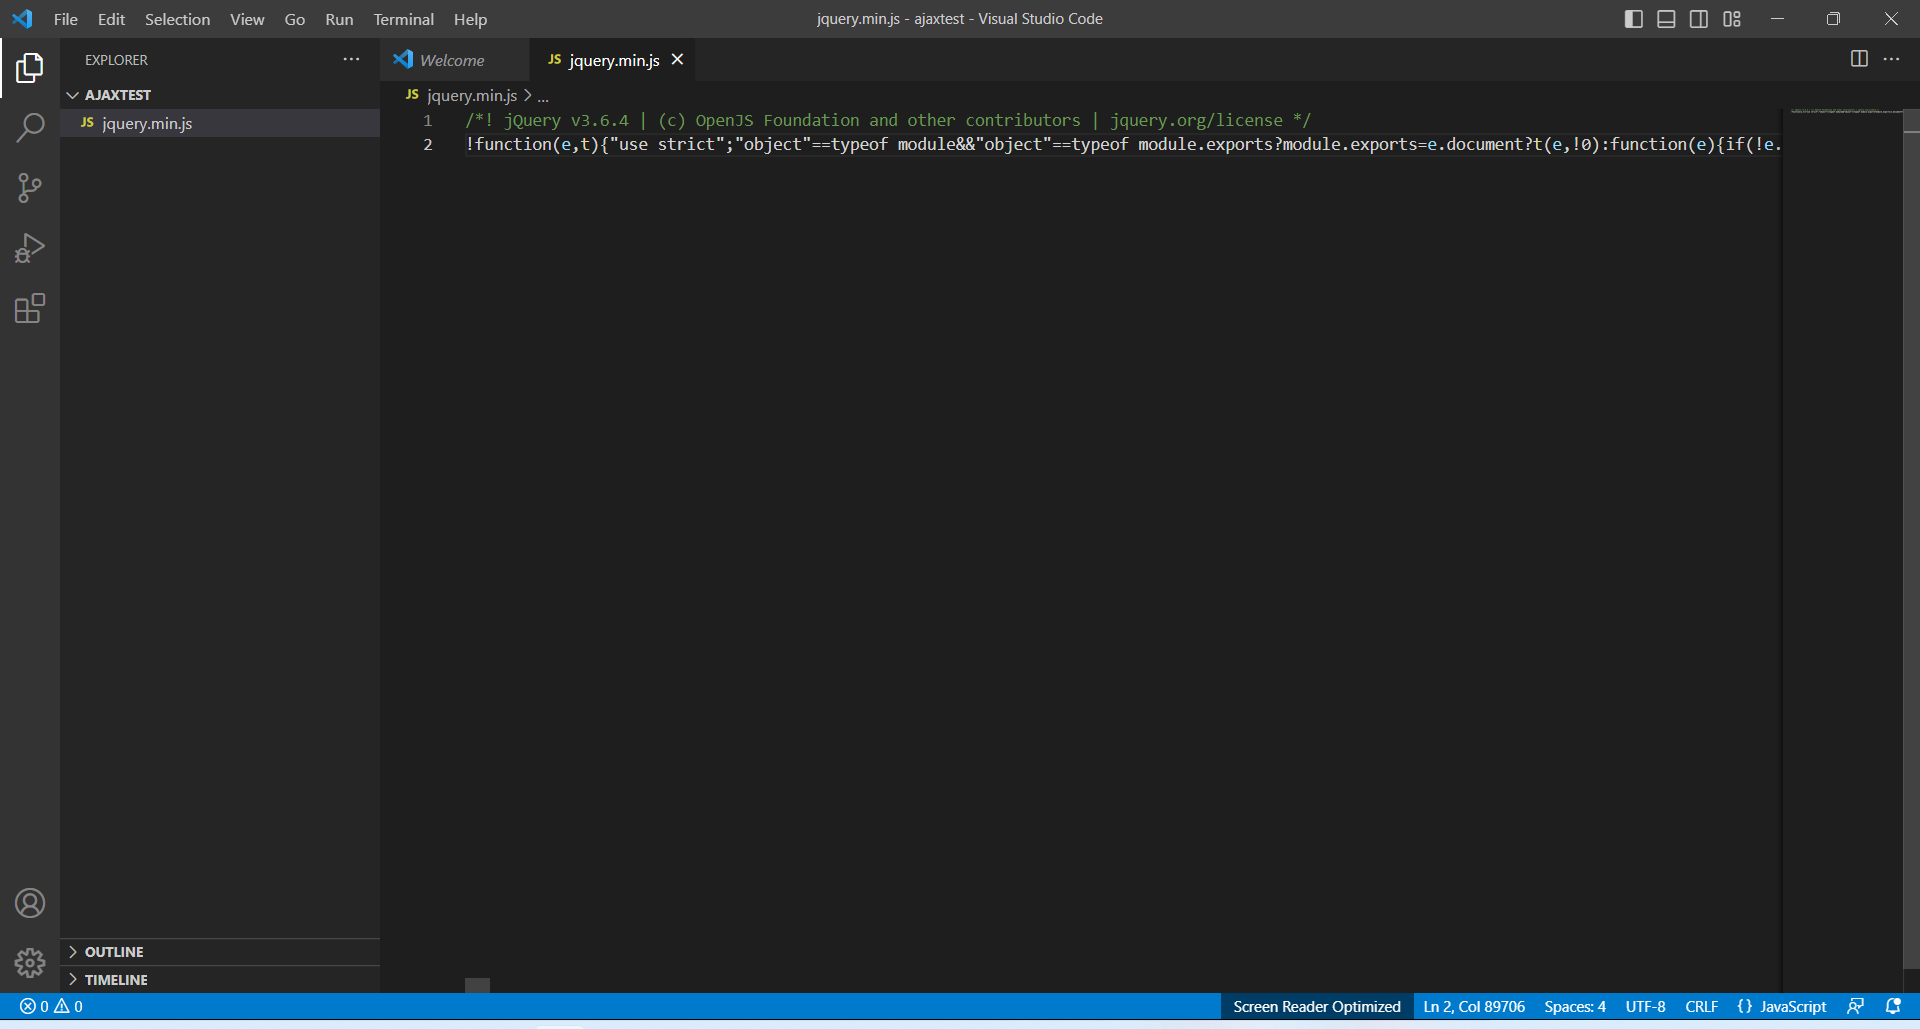
Task: Switch to the Welcome tab
Action: click(x=455, y=60)
